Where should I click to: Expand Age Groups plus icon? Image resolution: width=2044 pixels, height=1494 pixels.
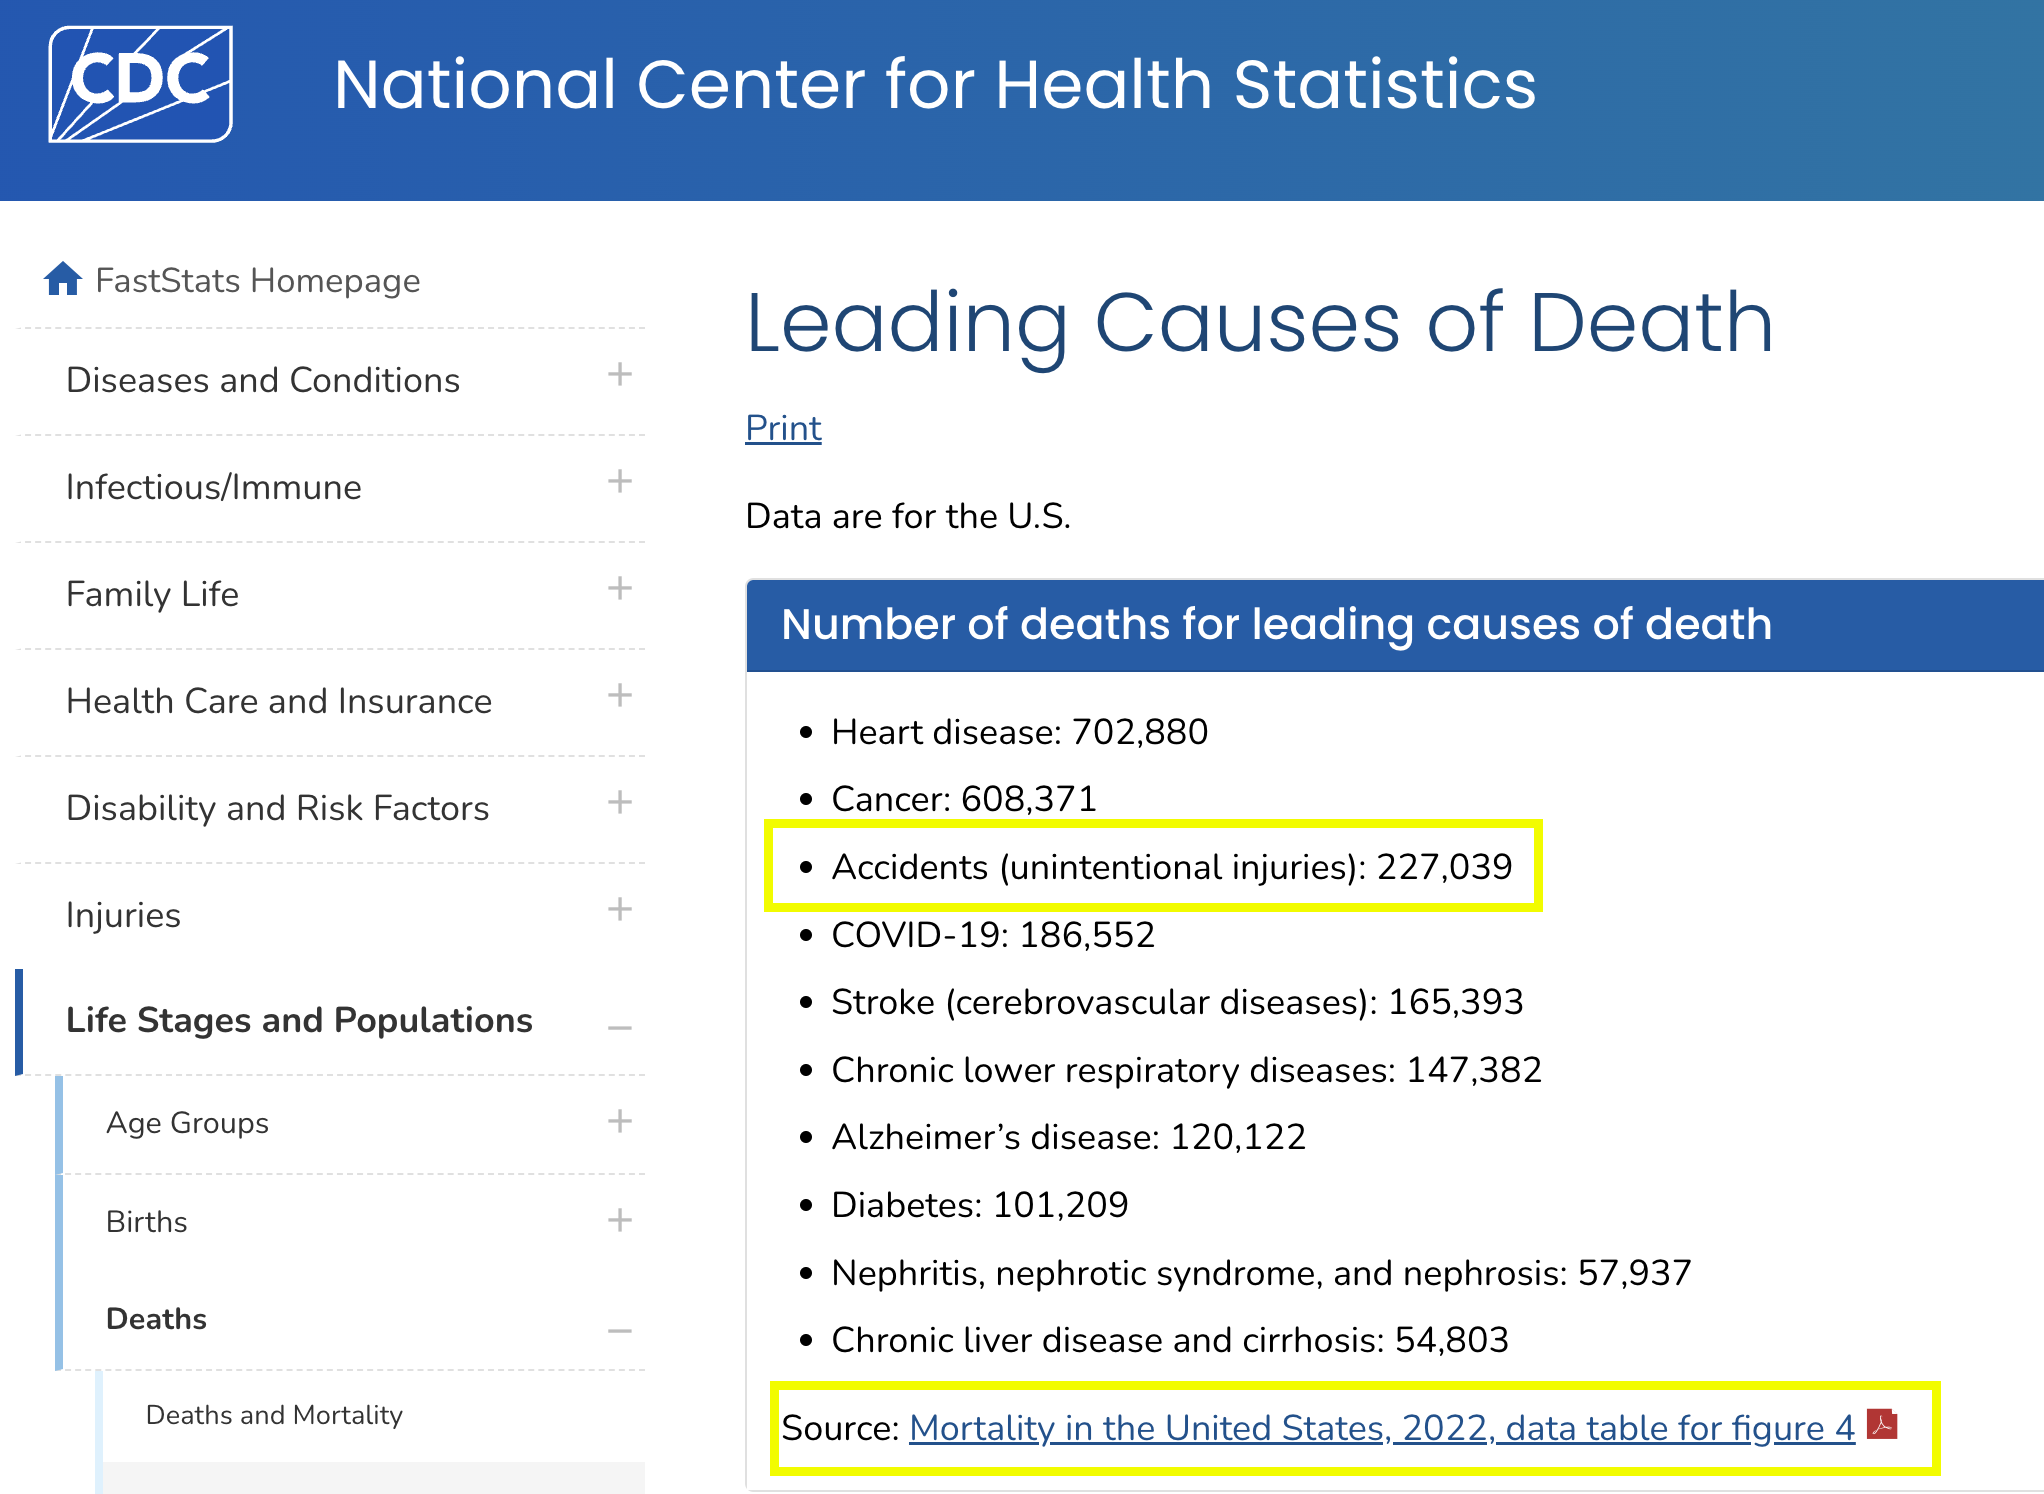point(619,1122)
